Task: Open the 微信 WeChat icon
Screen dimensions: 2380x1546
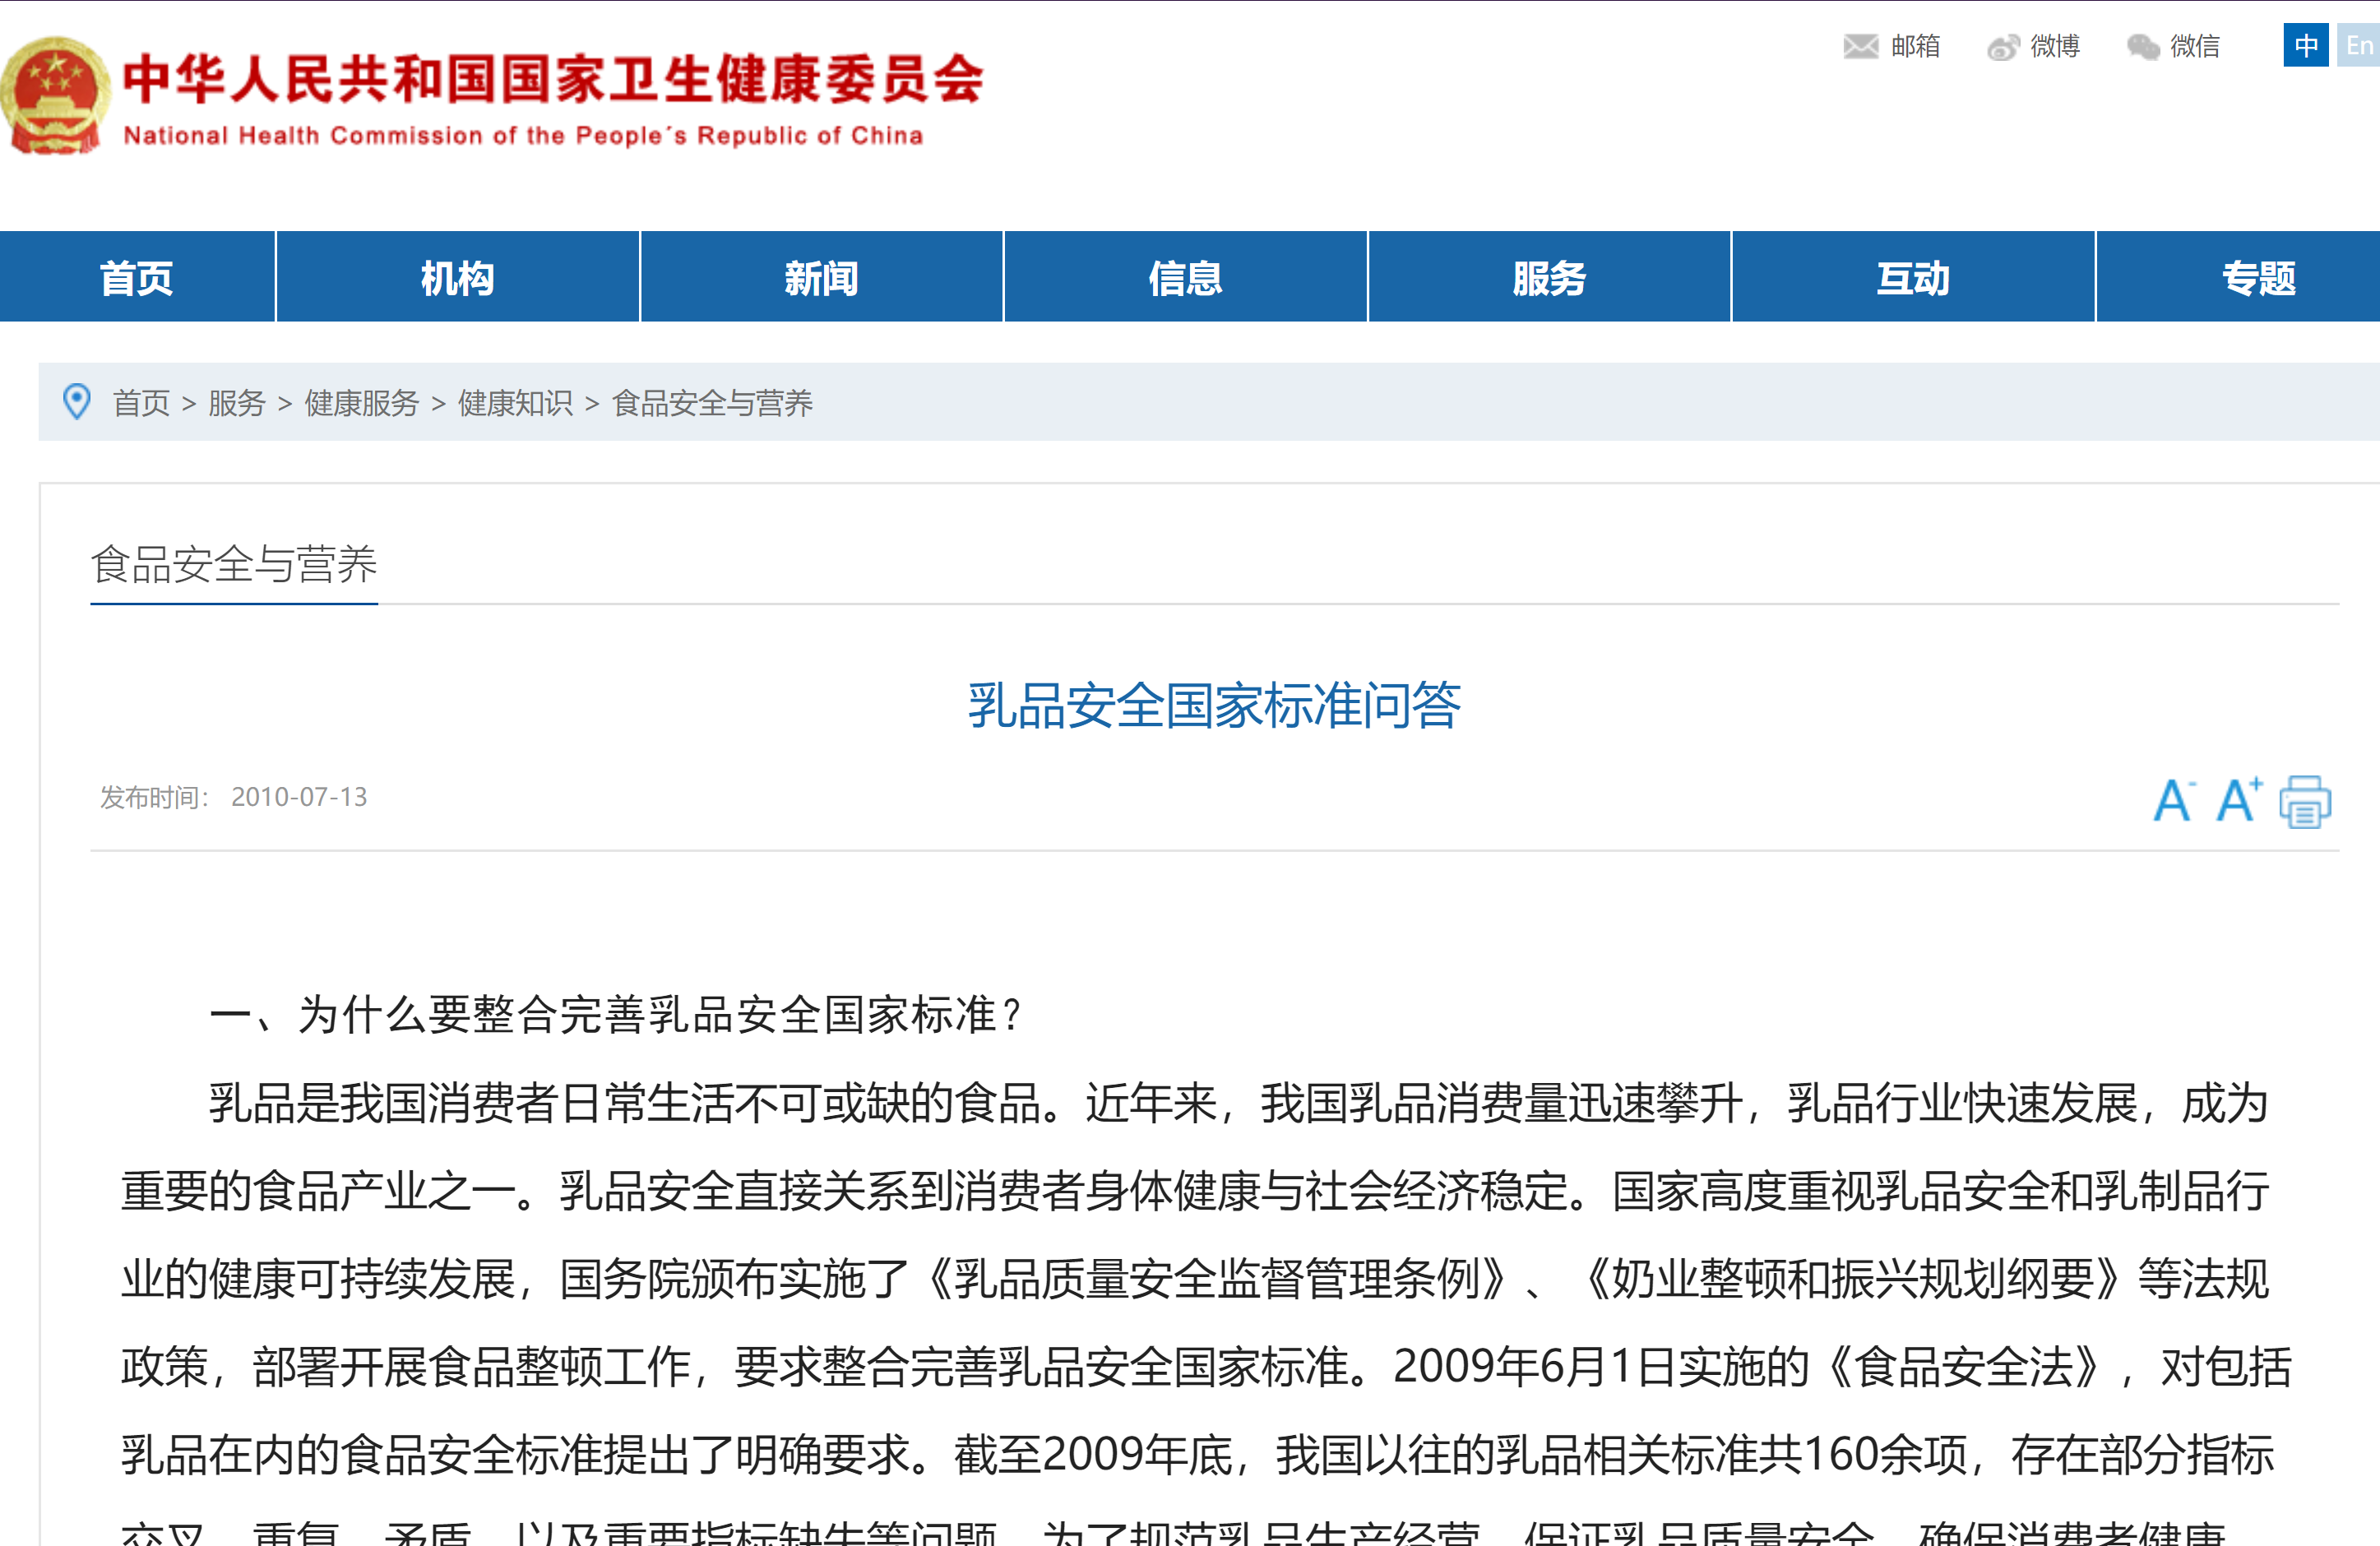Action: click(x=2143, y=47)
